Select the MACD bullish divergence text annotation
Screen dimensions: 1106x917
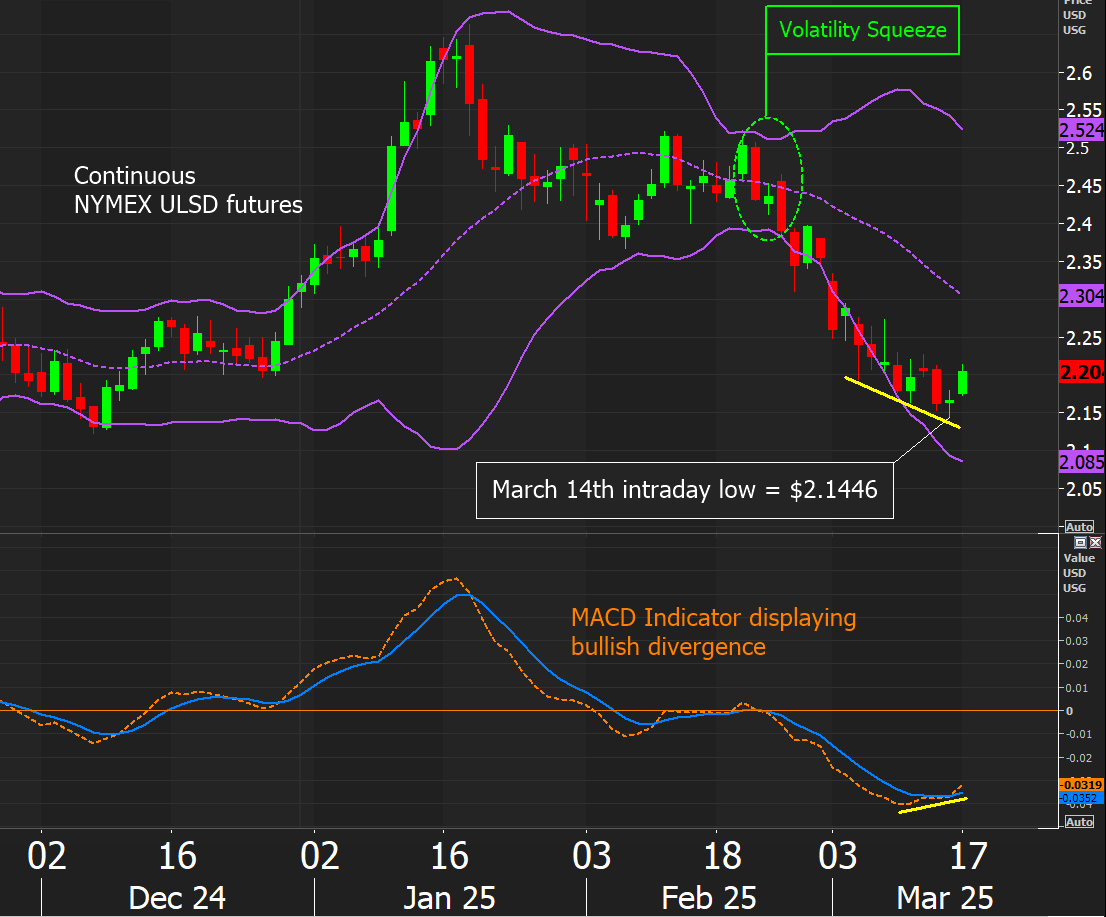713,632
